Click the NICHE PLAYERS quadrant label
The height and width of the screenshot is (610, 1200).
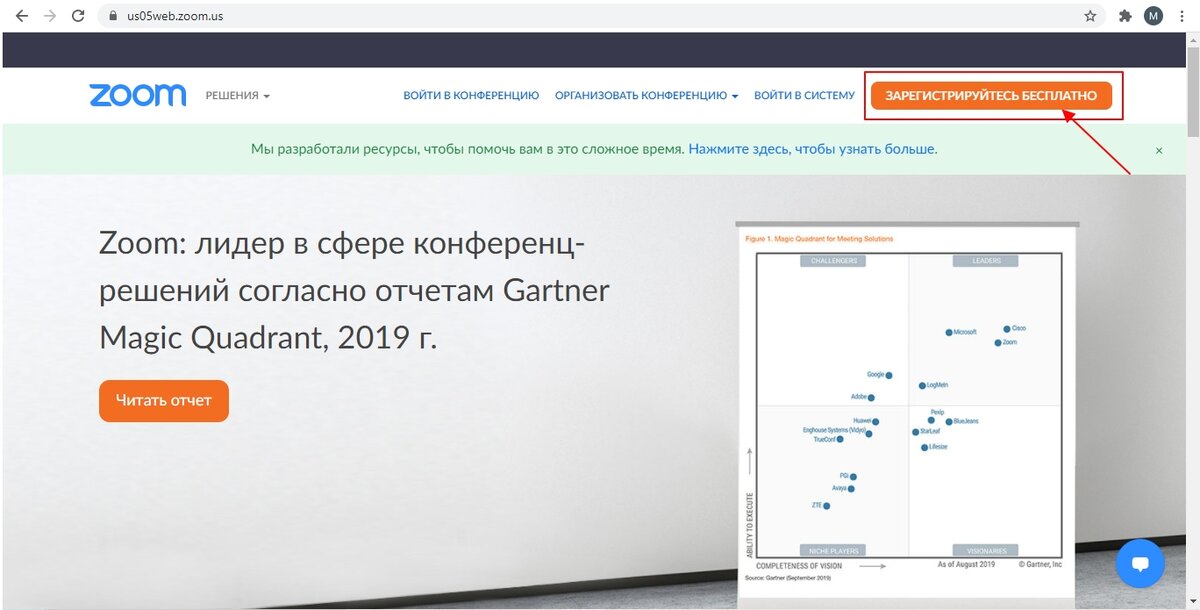point(833,550)
